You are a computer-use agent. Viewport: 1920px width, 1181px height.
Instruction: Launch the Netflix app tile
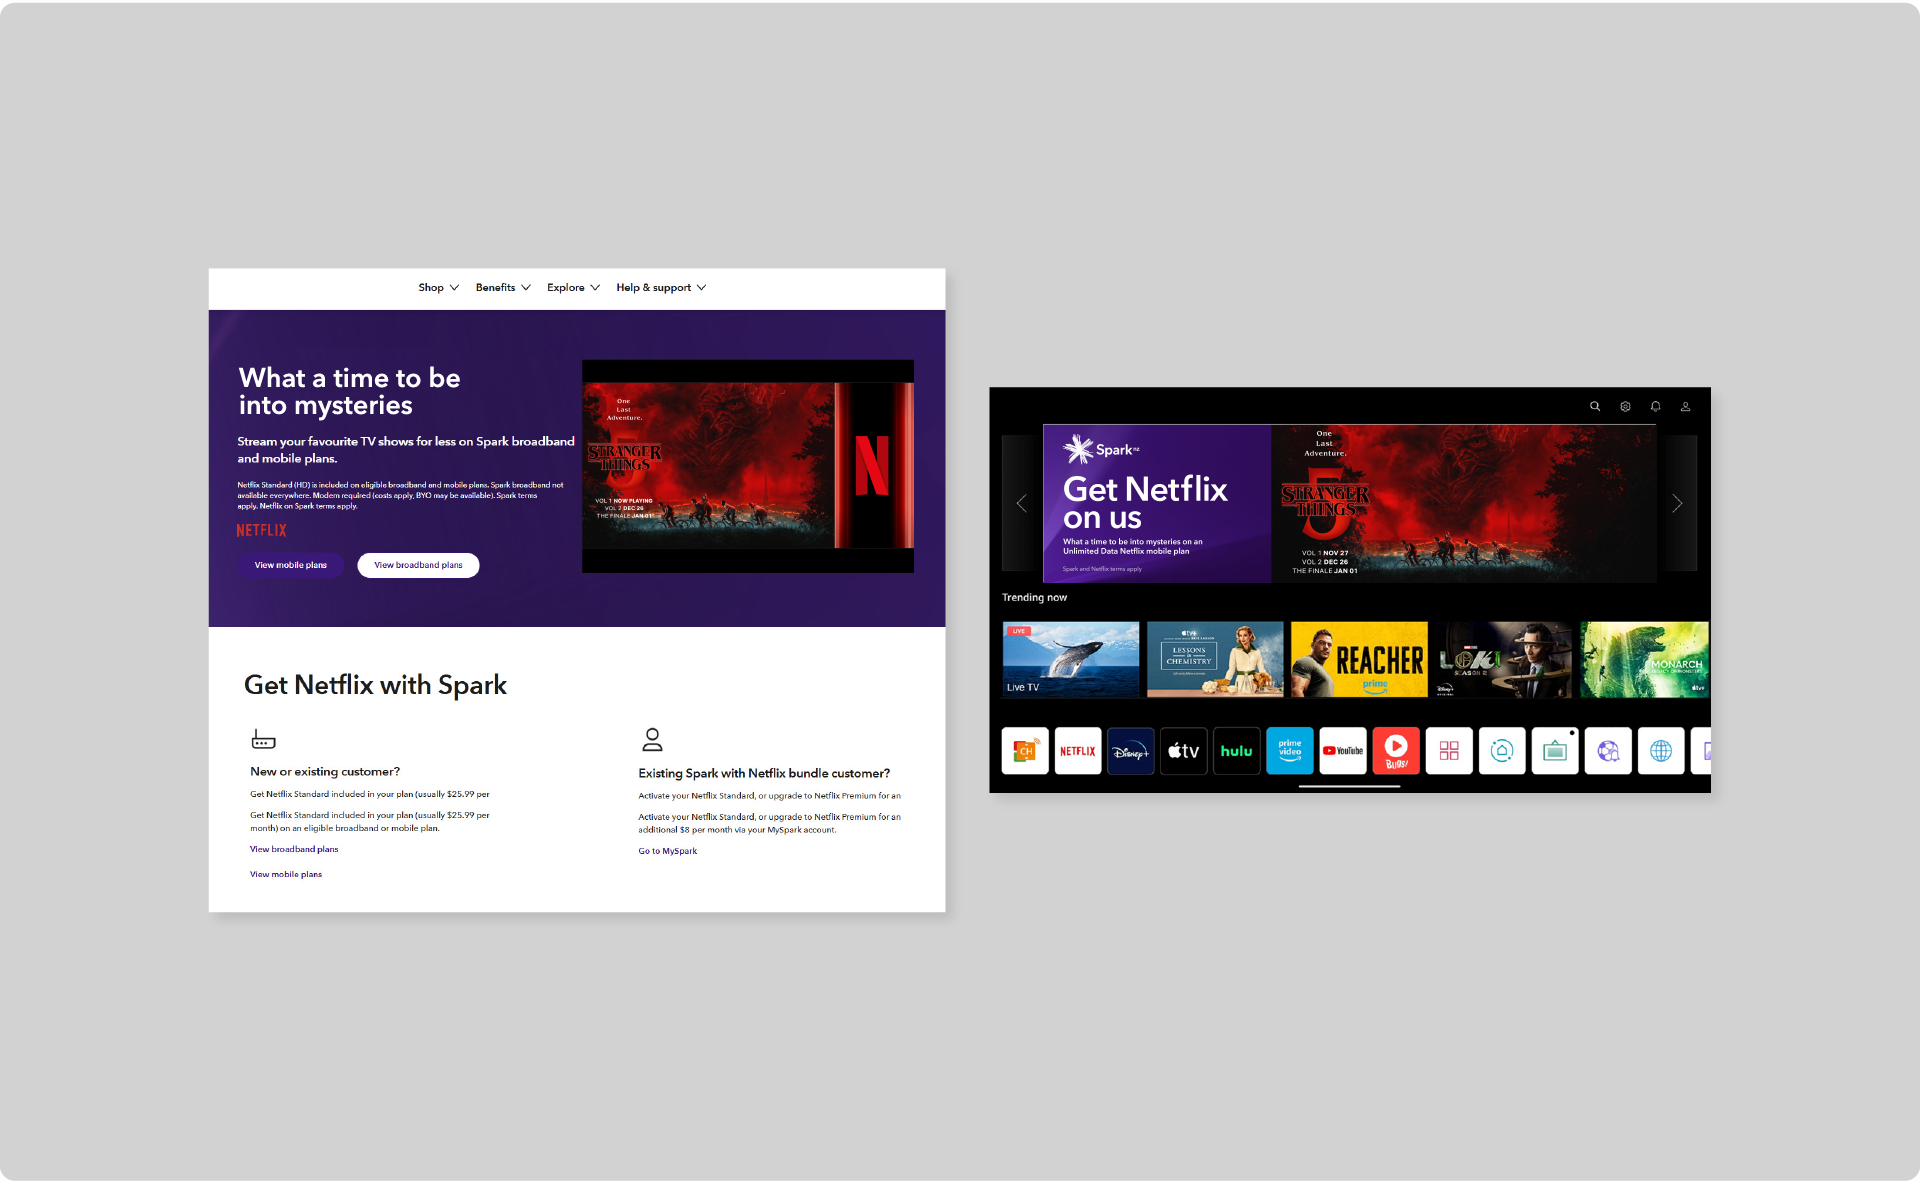[x=1078, y=751]
